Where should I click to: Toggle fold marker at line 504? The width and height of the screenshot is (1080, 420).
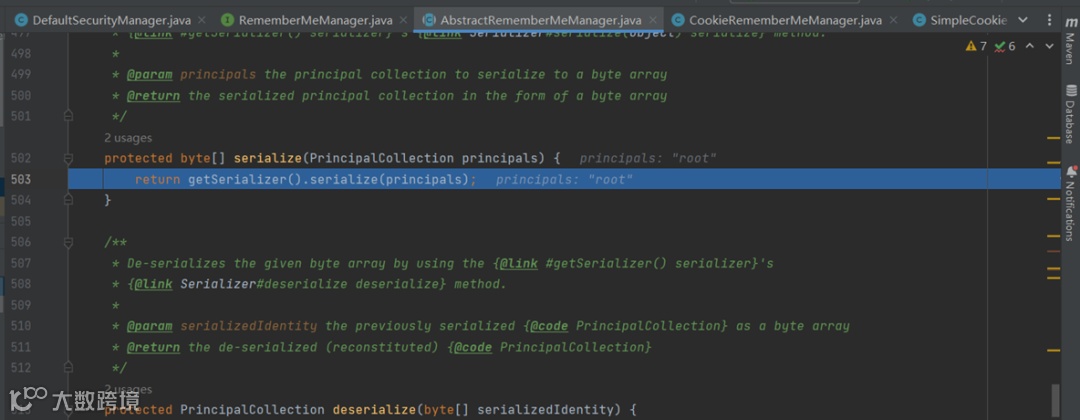(68, 200)
